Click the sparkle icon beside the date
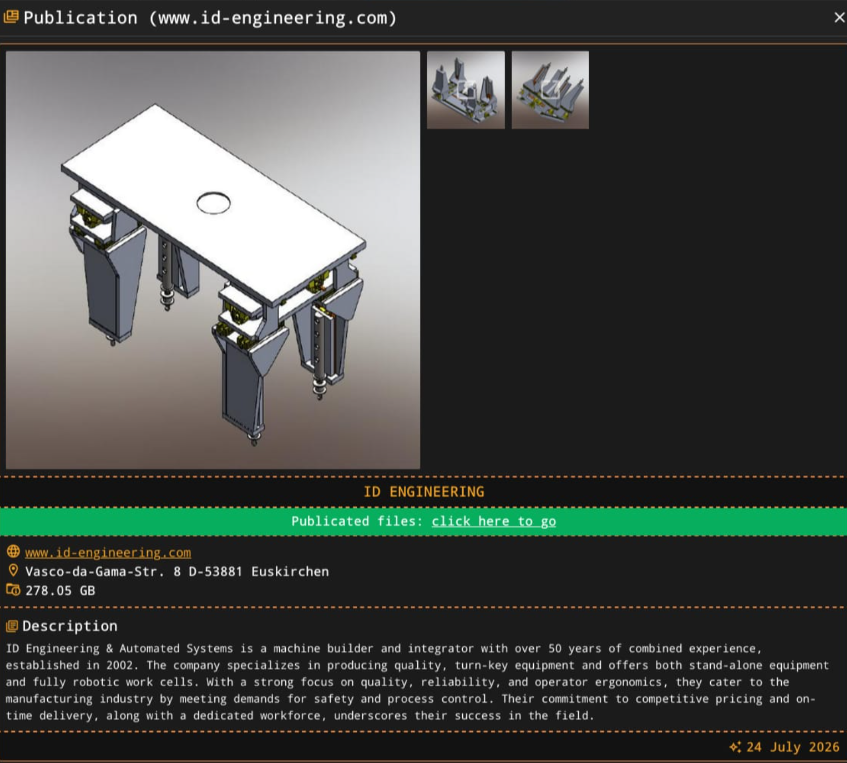The image size is (847, 763). (x=735, y=747)
